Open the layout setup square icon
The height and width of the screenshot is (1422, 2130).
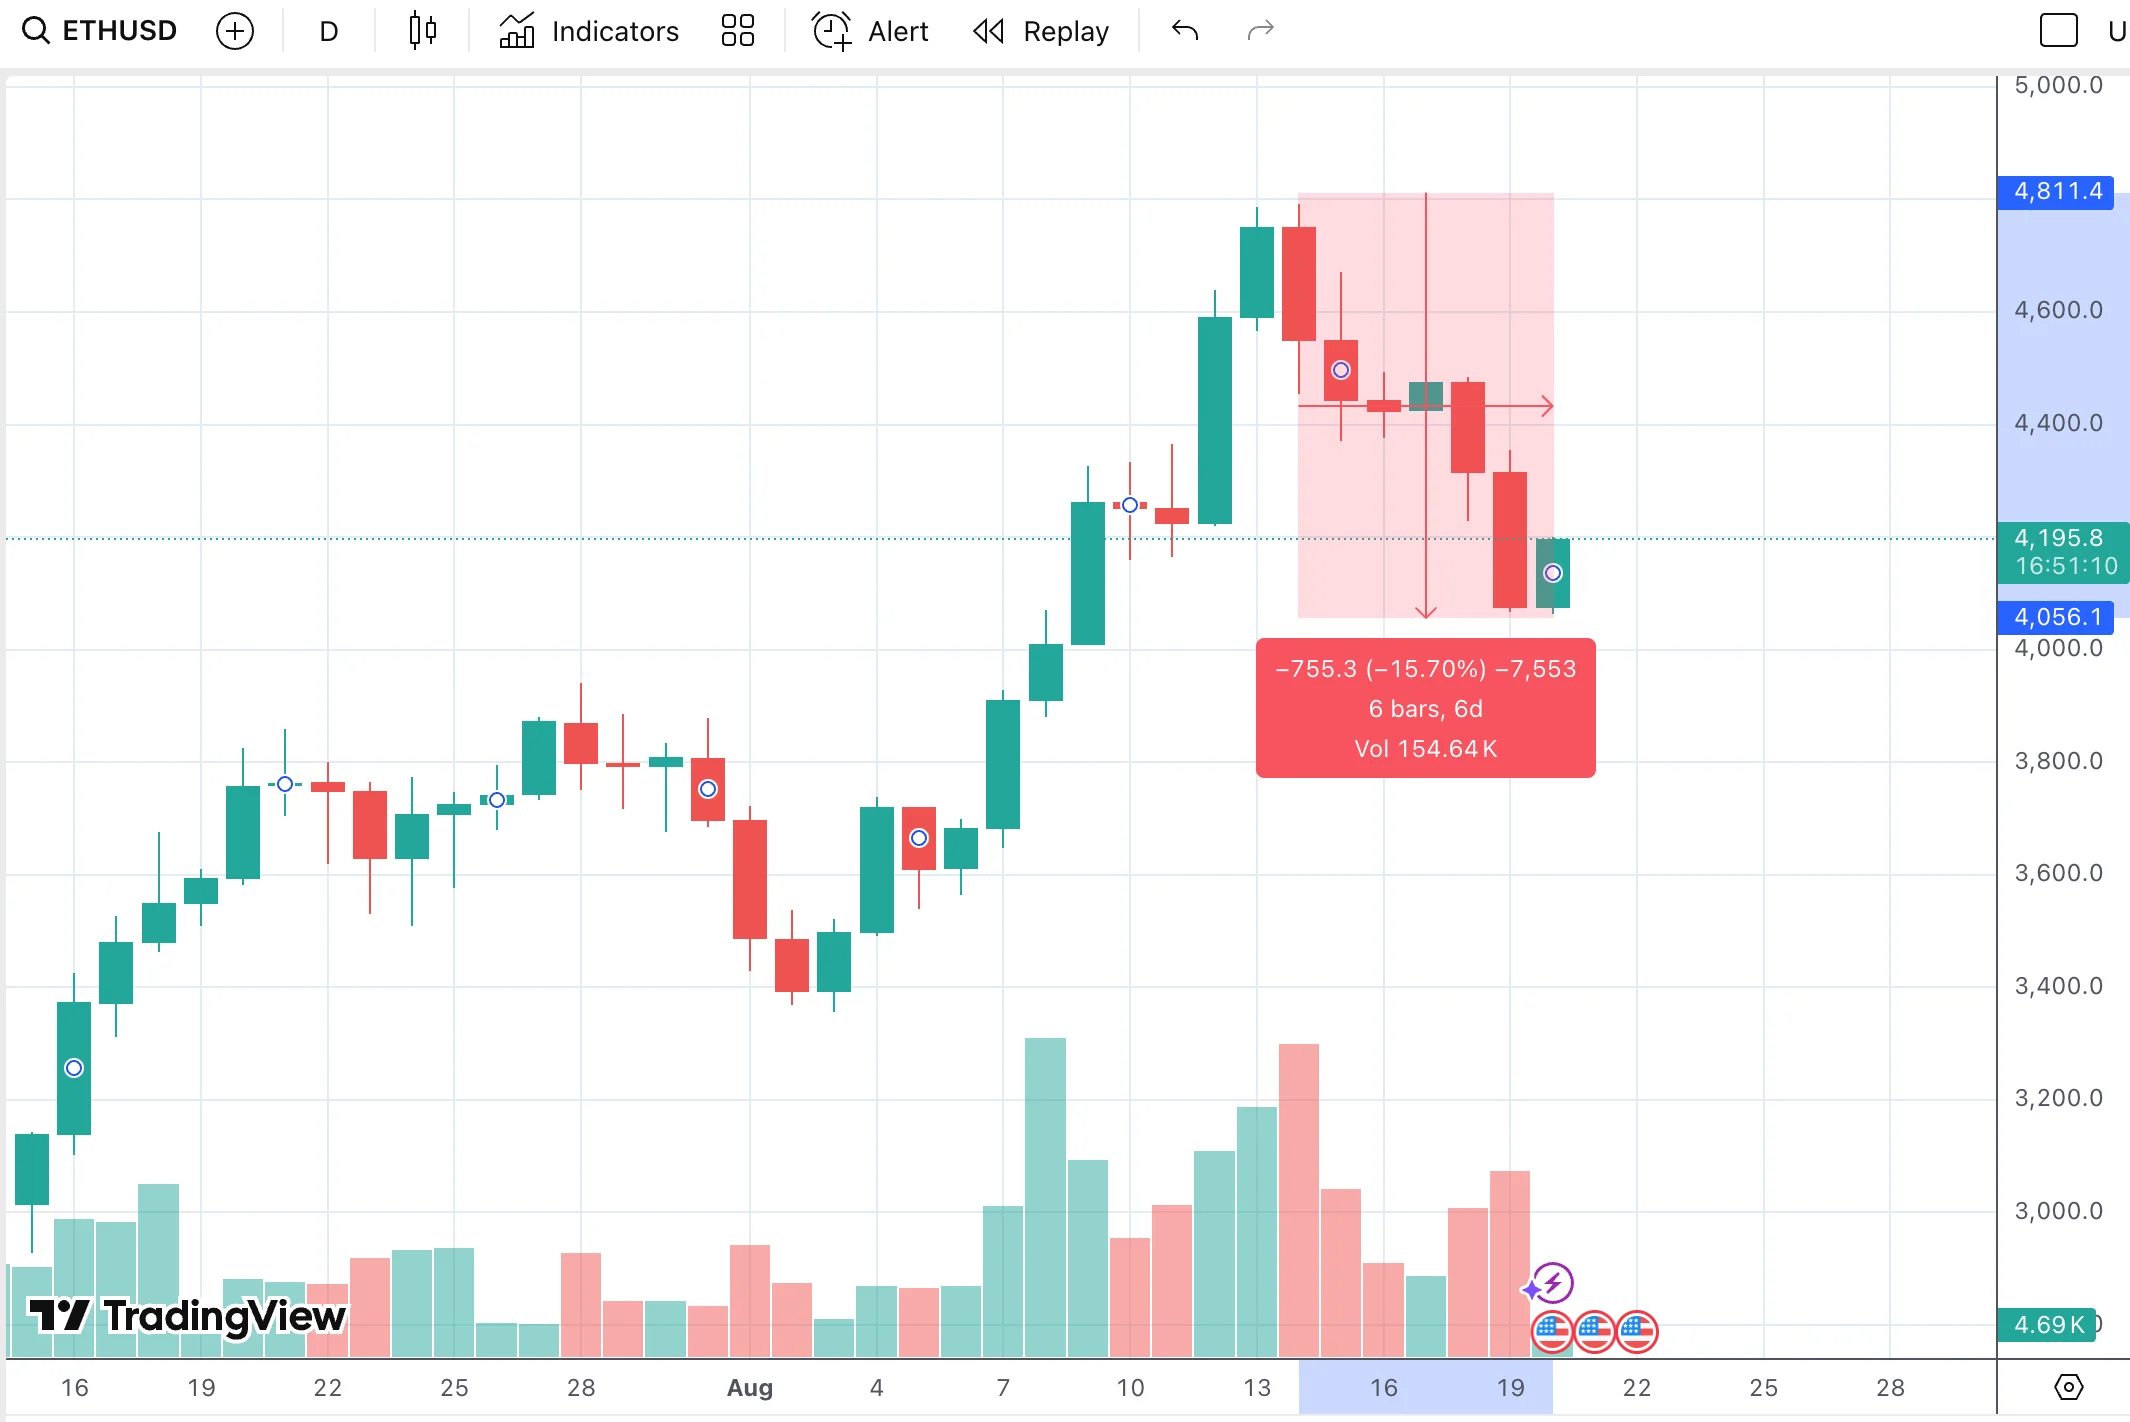tap(2058, 31)
